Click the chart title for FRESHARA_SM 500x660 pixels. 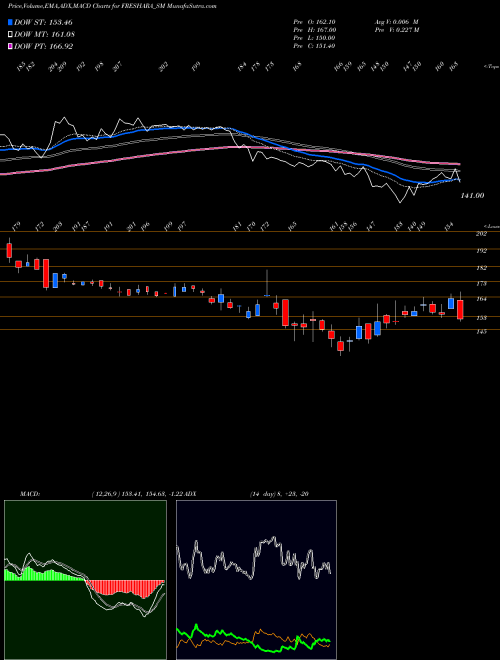coord(112,7)
